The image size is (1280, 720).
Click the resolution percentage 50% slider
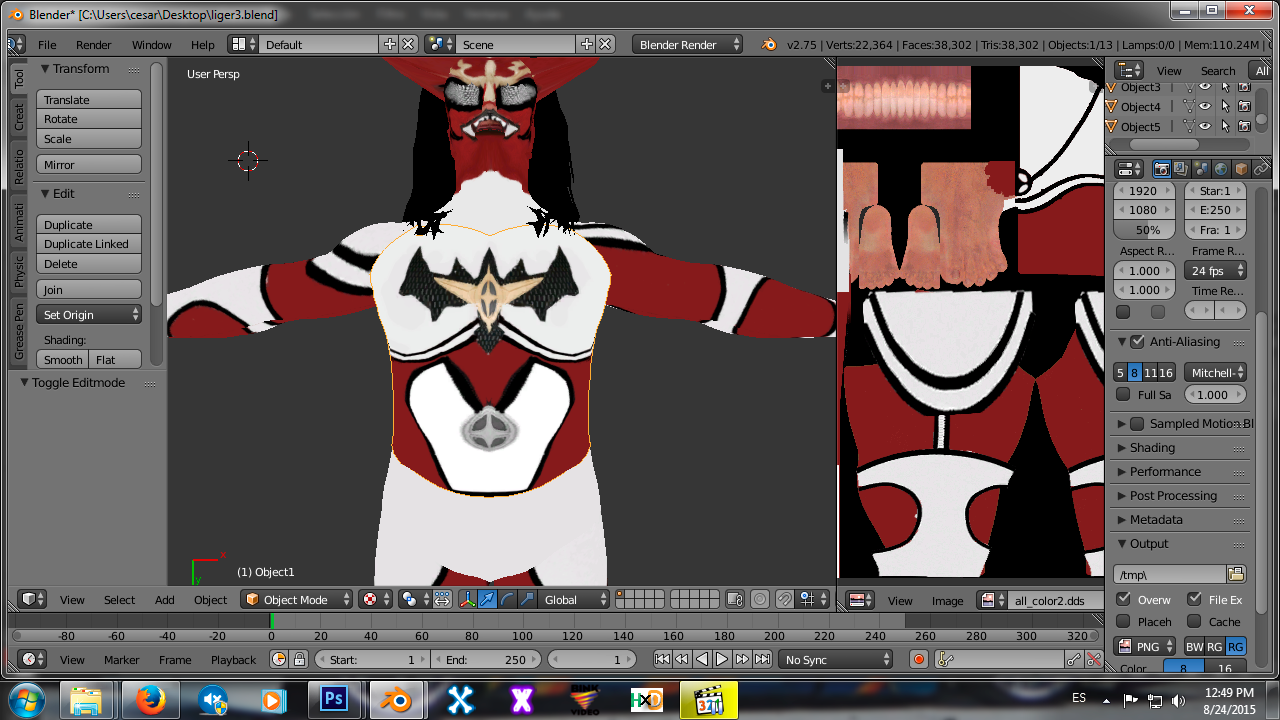[1145, 229]
